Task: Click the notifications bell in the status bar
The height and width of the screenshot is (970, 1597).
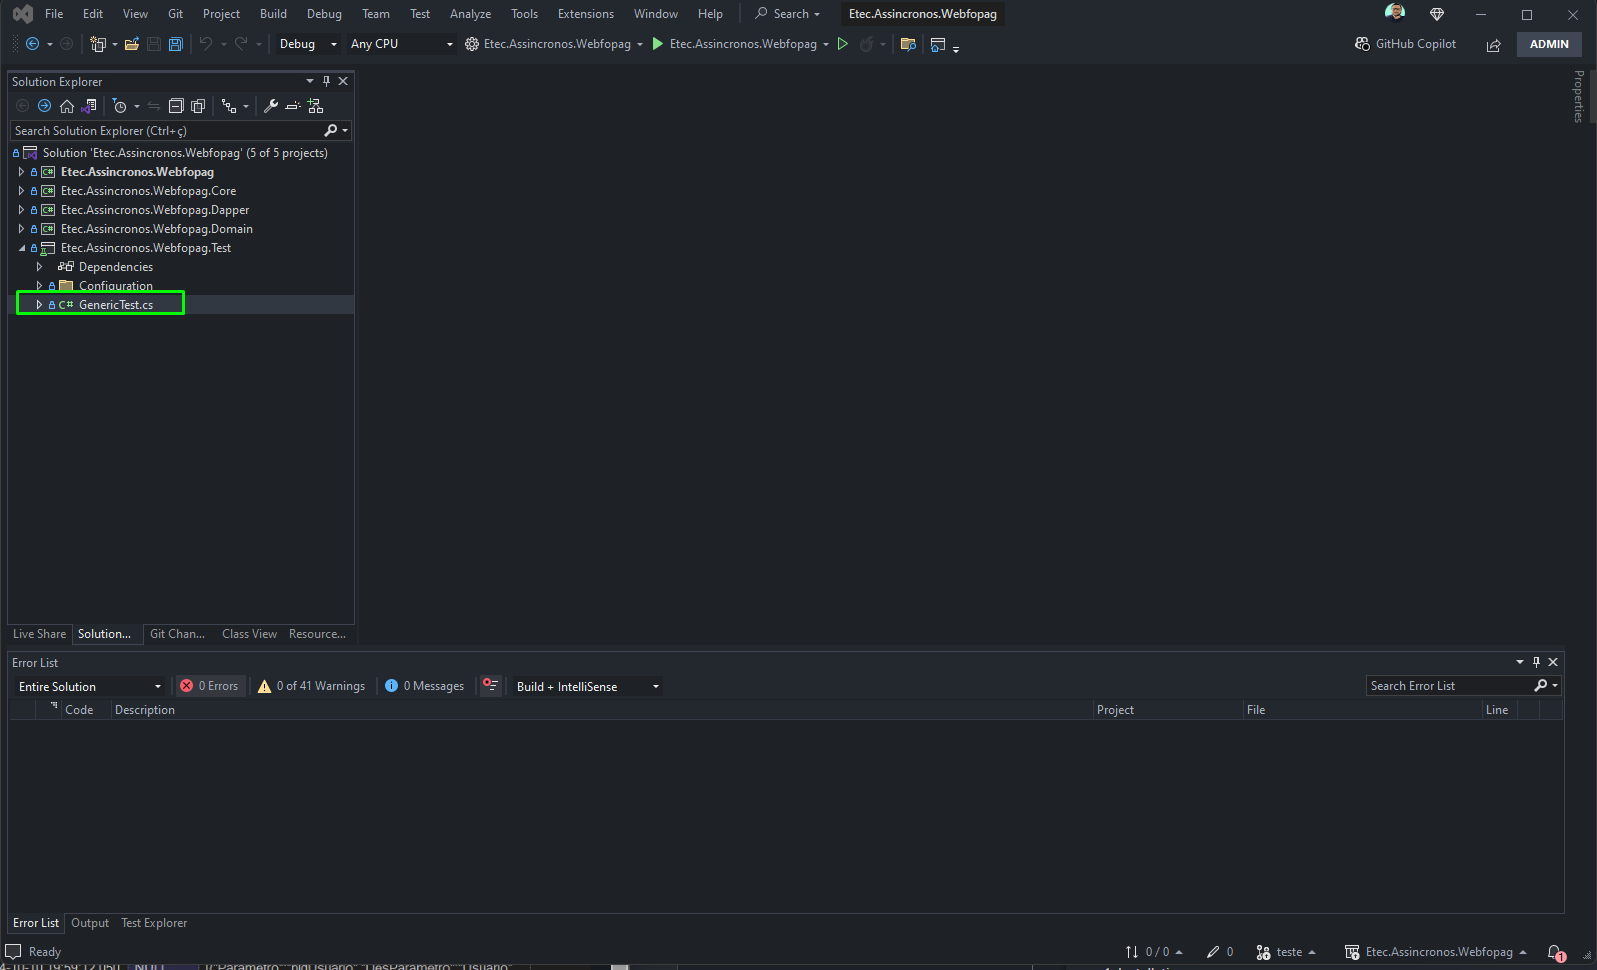Action: click(1556, 953)
